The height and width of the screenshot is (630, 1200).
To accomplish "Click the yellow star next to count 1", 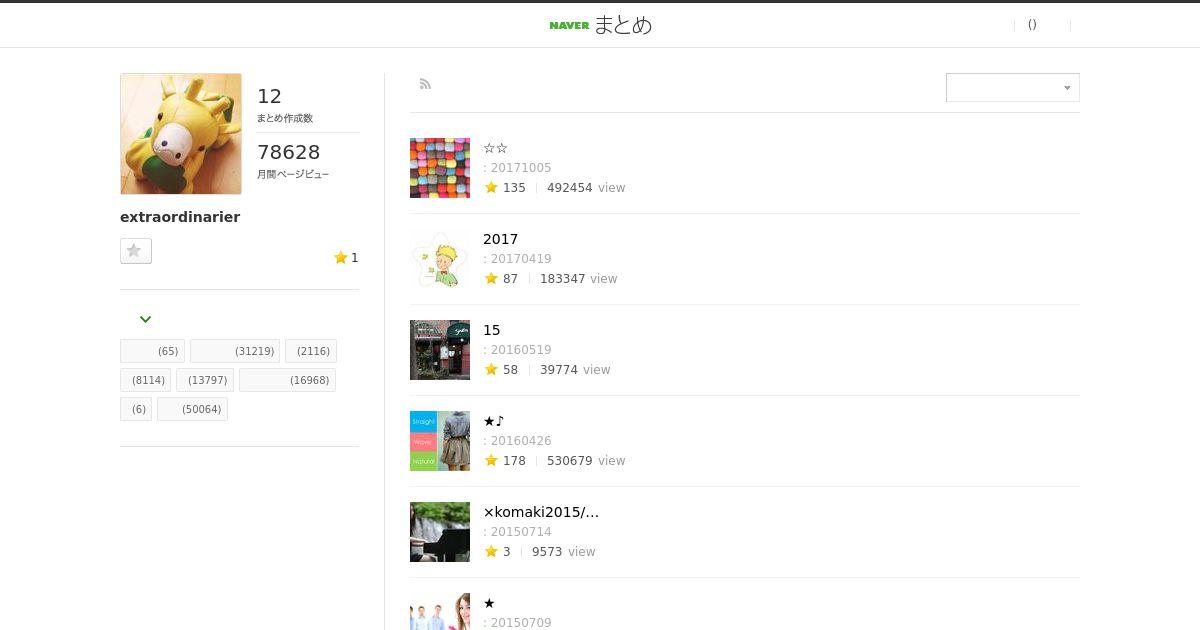I will [x=340, y=257].
